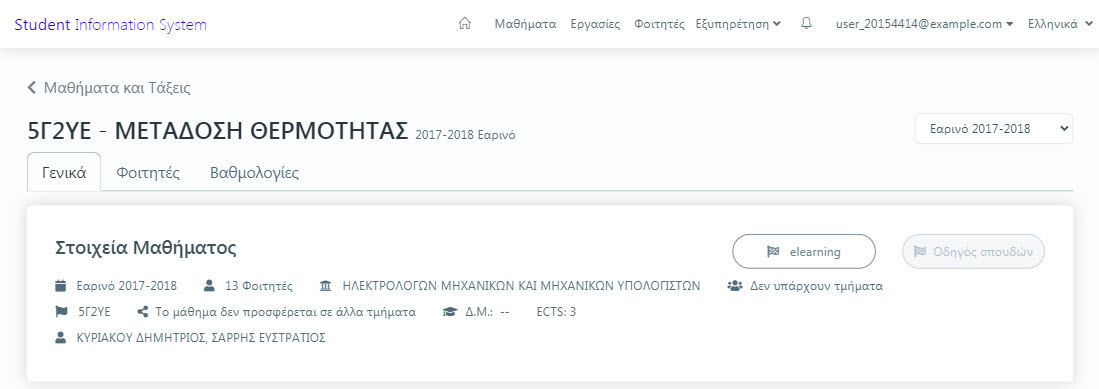Click the institution icon beside ΗΛΕΚΤΡΟΛΟΓΩΝ ΜΗΧΑΝΙΚΩΝ

[326, 286]
